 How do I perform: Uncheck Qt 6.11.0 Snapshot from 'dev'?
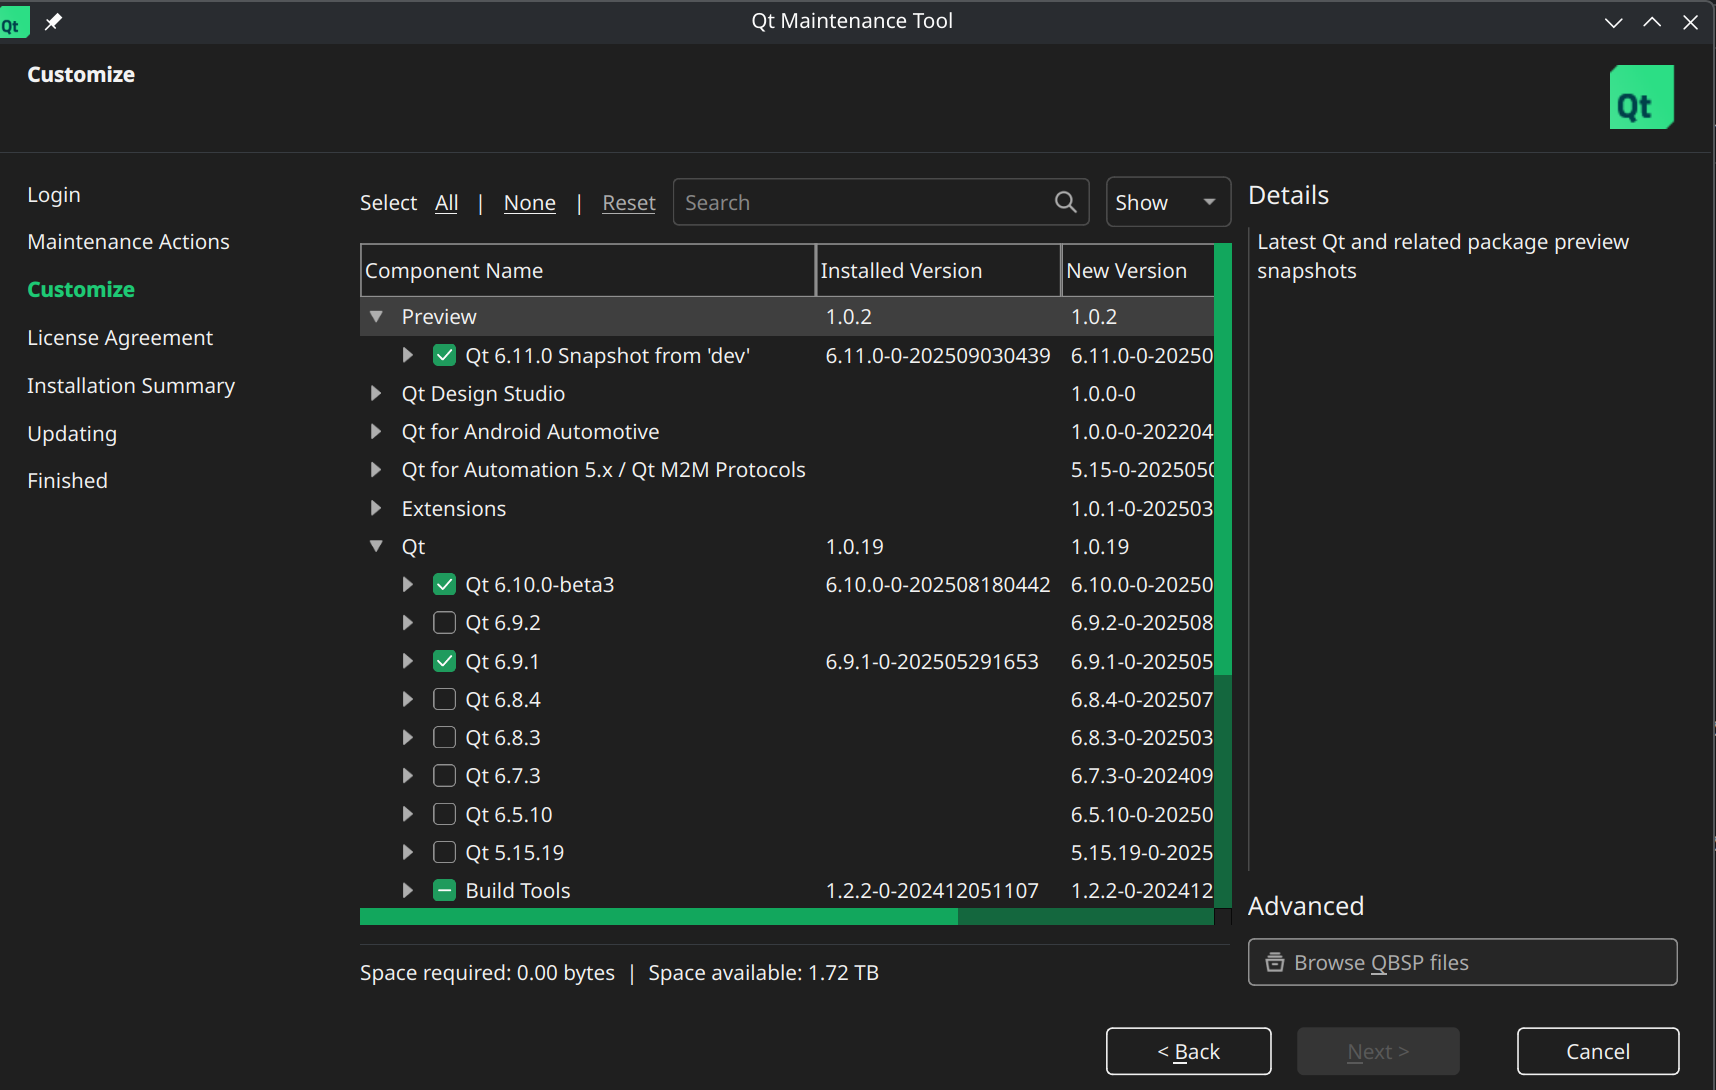point(445,355)
